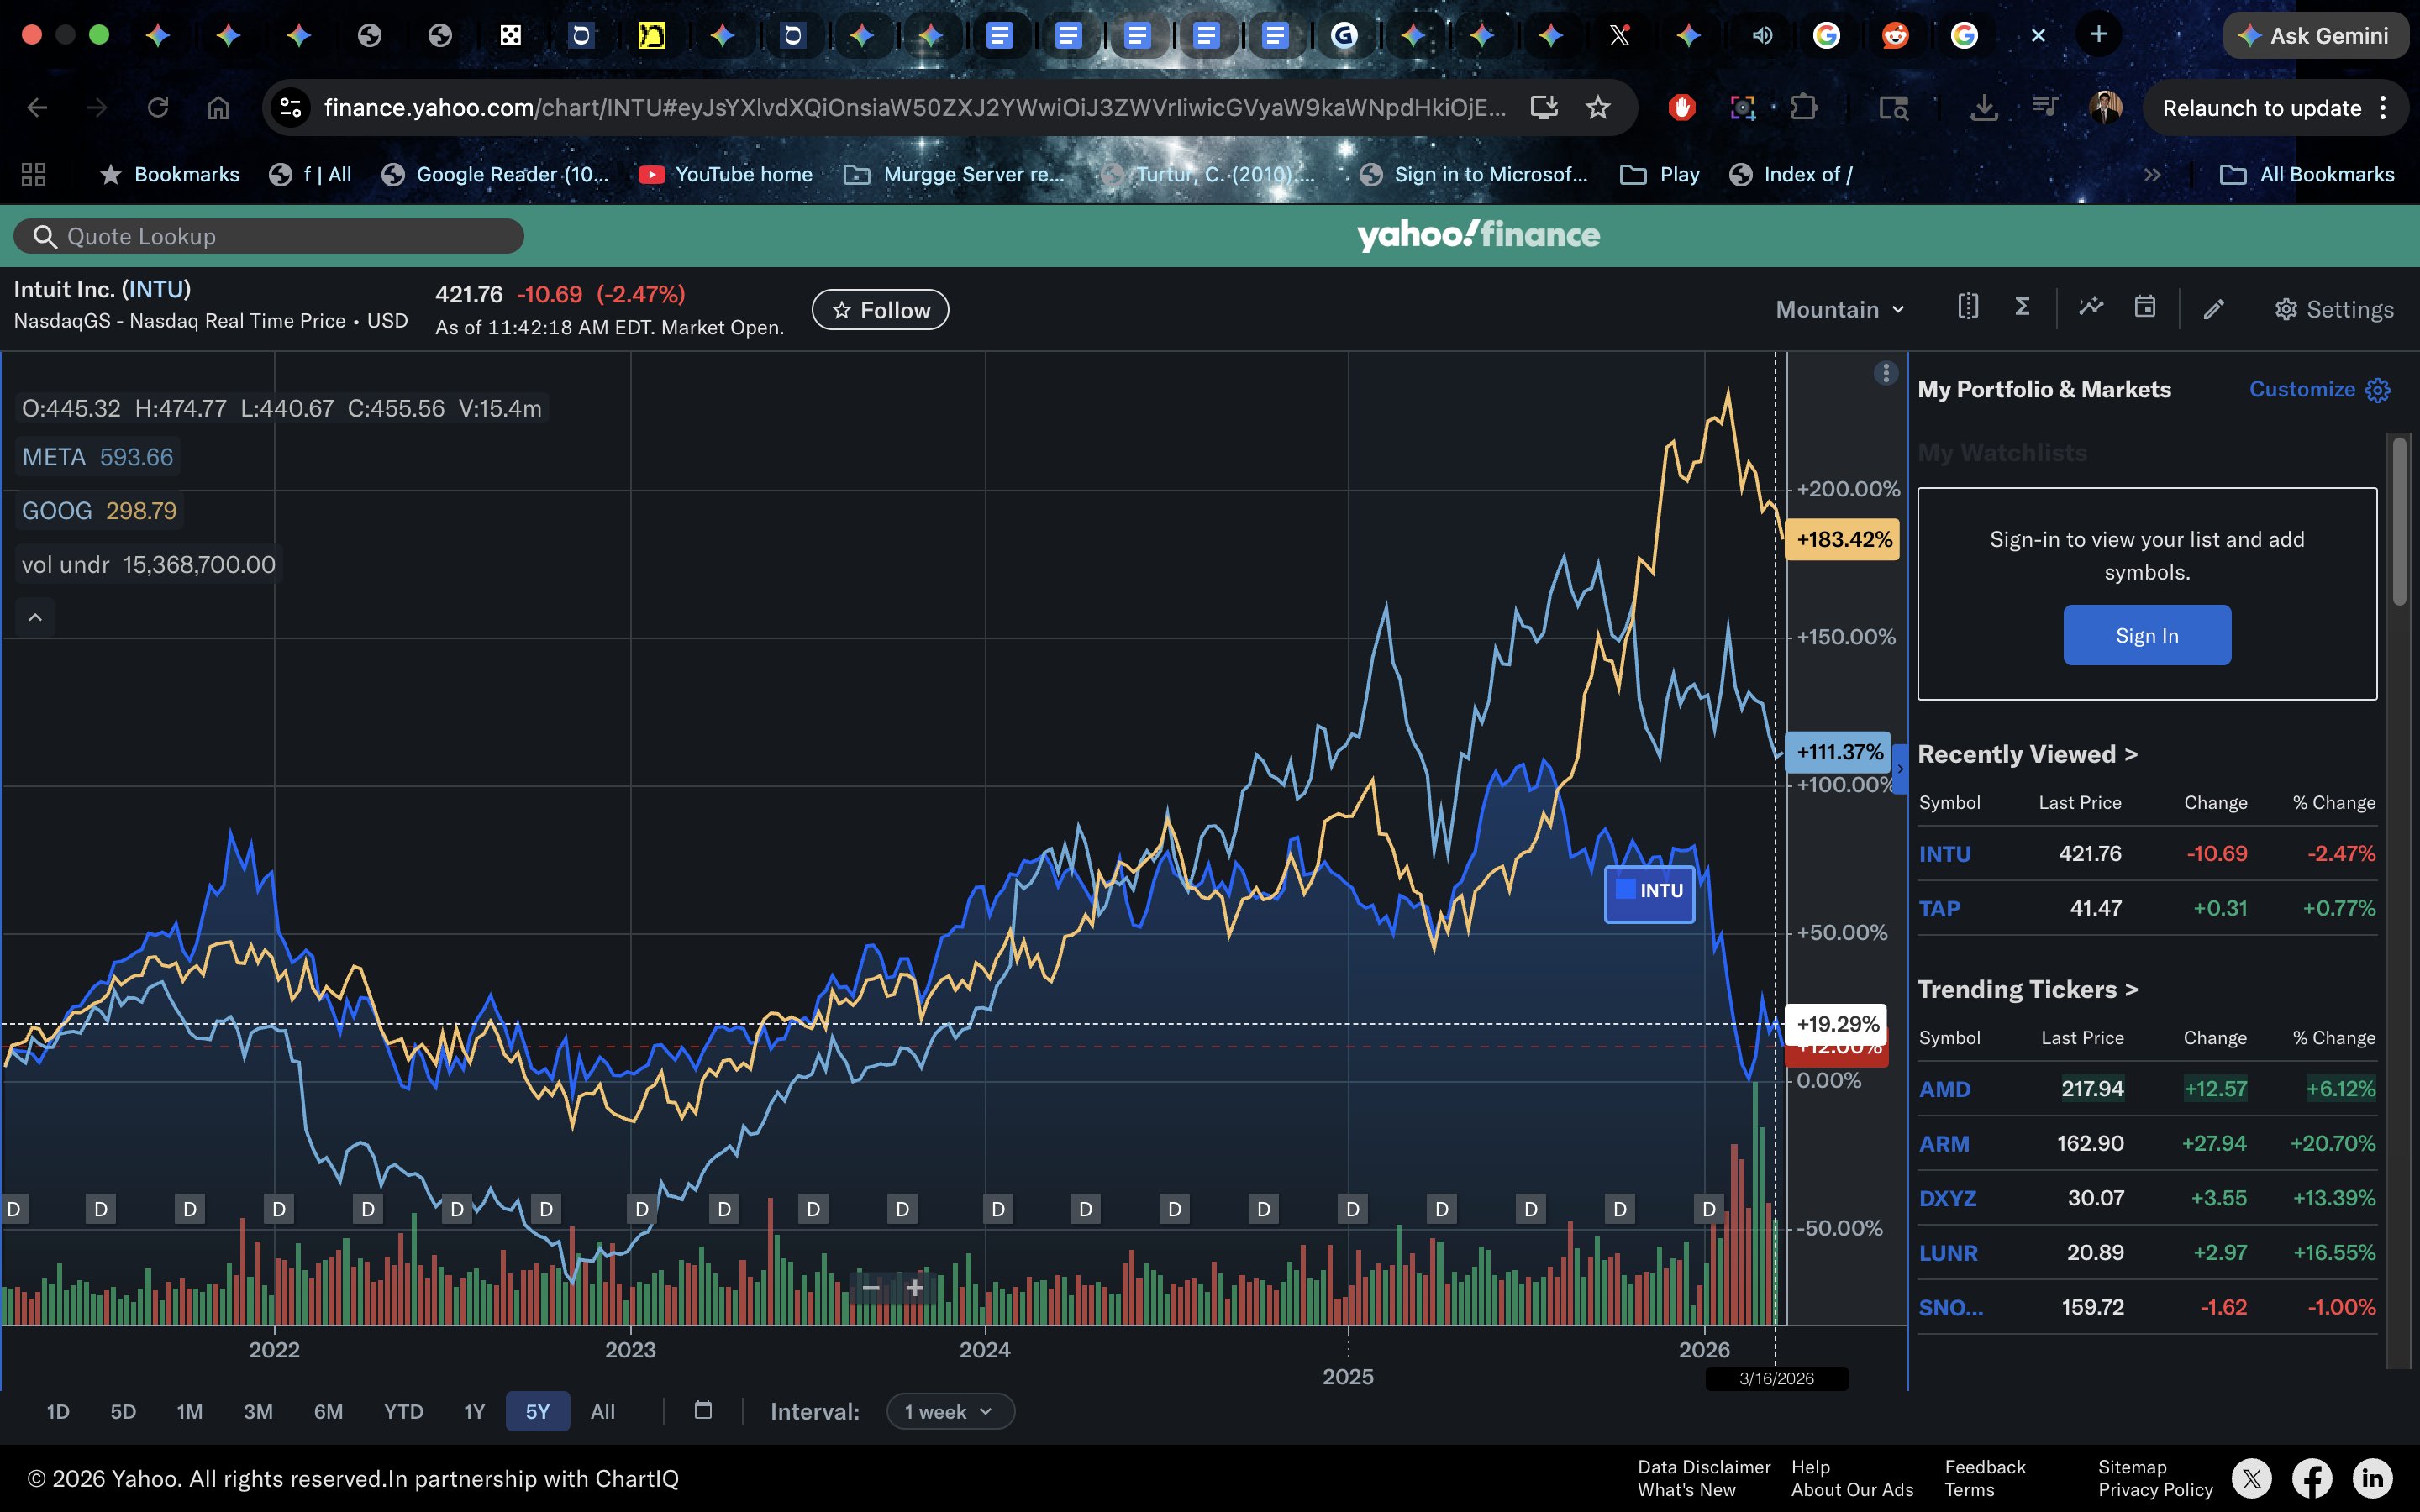Activate the pencil drawing tool
The image size is (2420, 1512).
coord(2214,309)
